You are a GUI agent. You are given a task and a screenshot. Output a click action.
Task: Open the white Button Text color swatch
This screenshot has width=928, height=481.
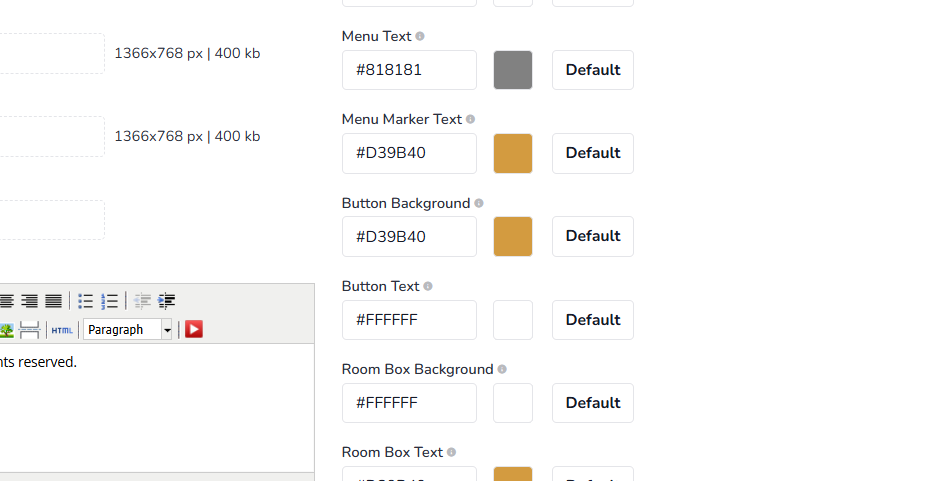point(513,320)
